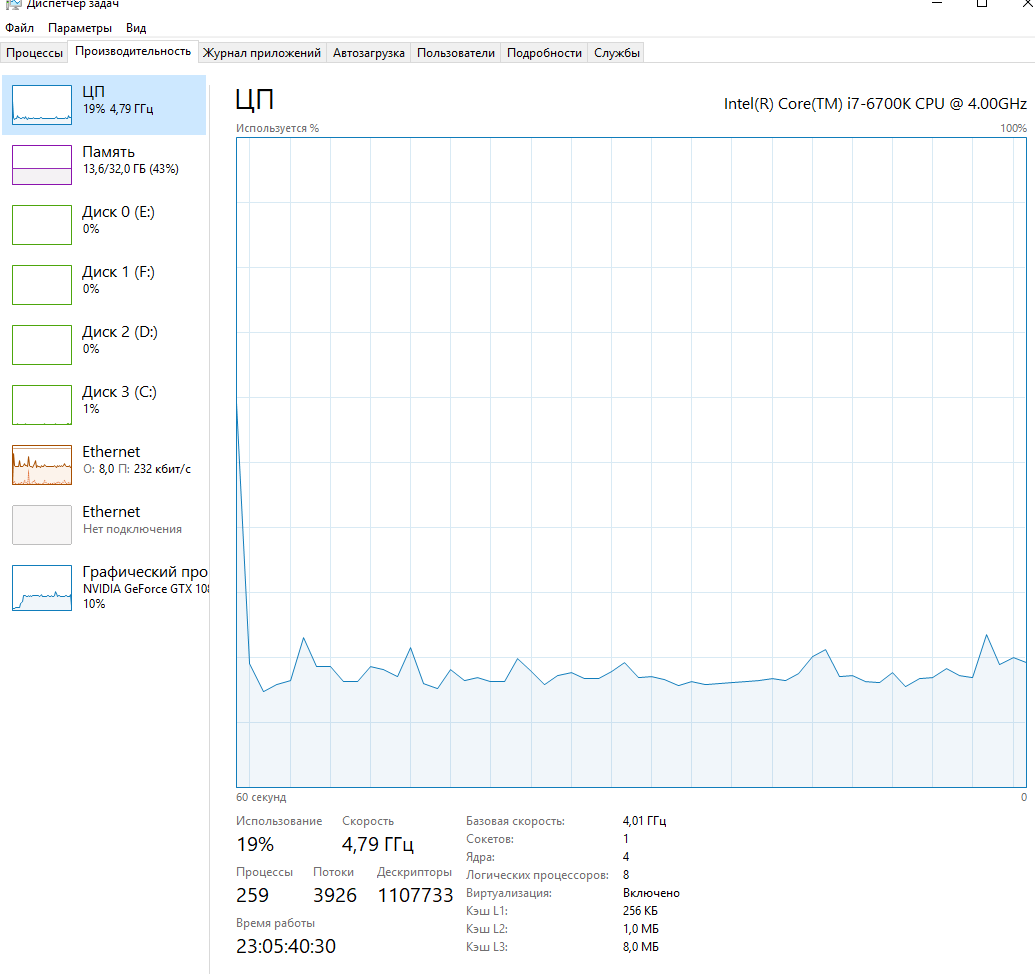Click the 19% Использование value
The image size is (1035, 974).
pyautogui.click(x=255, y=844)
